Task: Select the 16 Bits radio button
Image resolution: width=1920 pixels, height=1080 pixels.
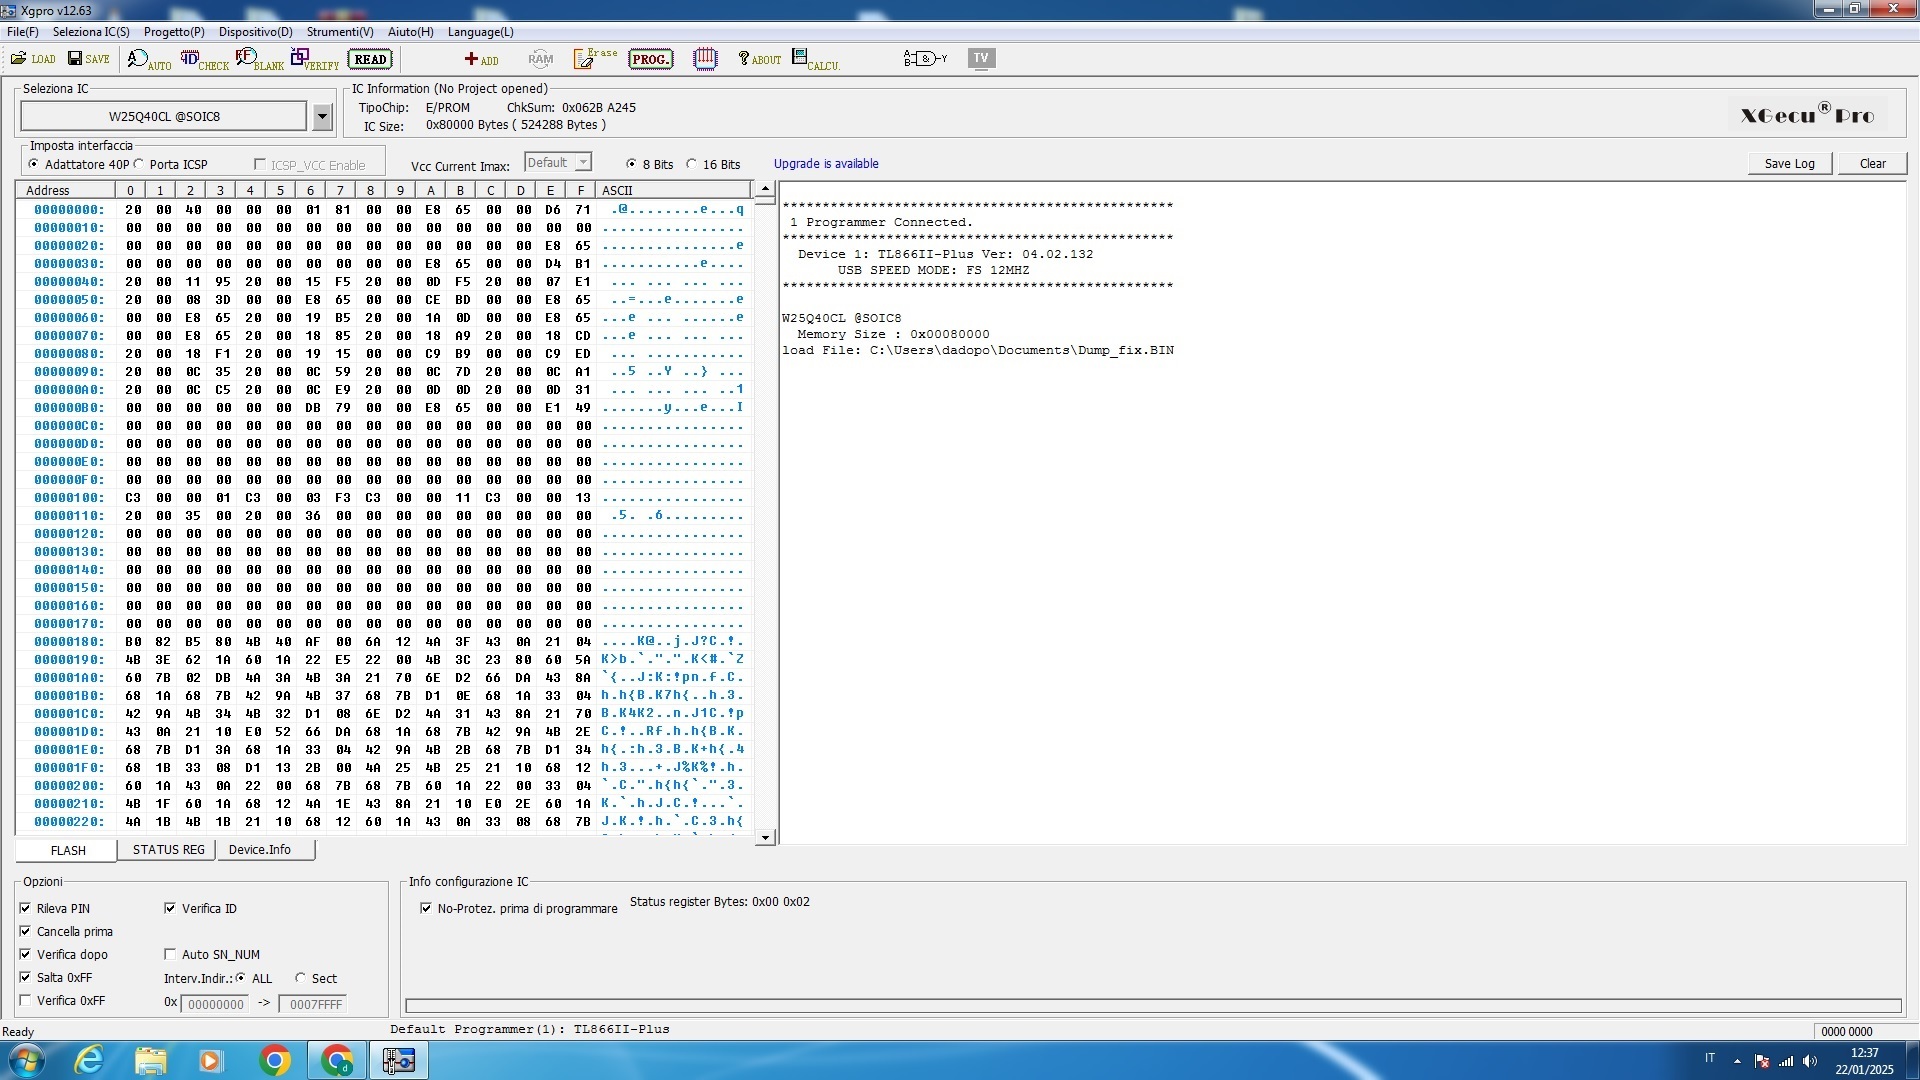Action: tap(691, 164)
